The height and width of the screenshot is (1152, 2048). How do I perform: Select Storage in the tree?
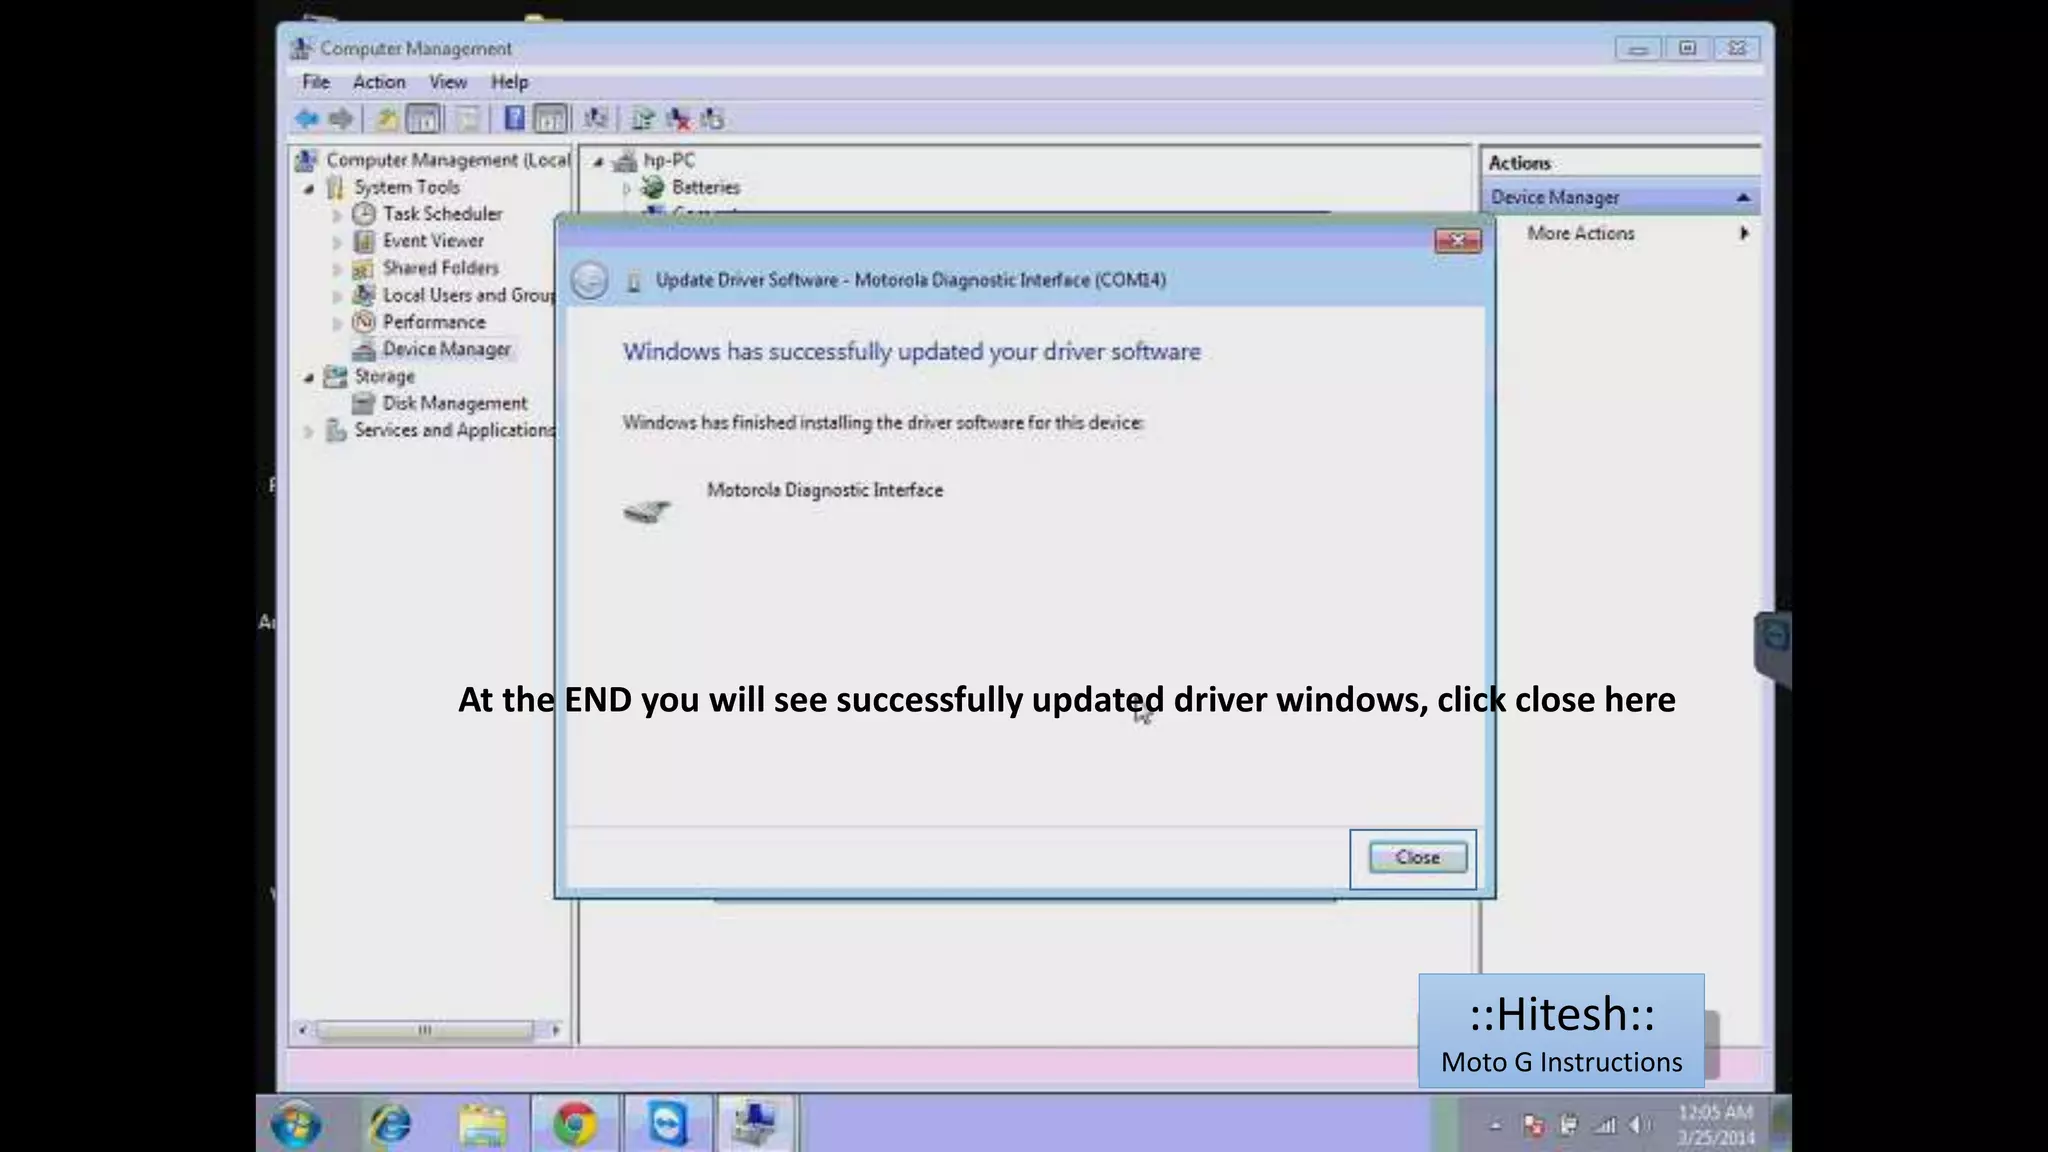(x=384, y=376)
